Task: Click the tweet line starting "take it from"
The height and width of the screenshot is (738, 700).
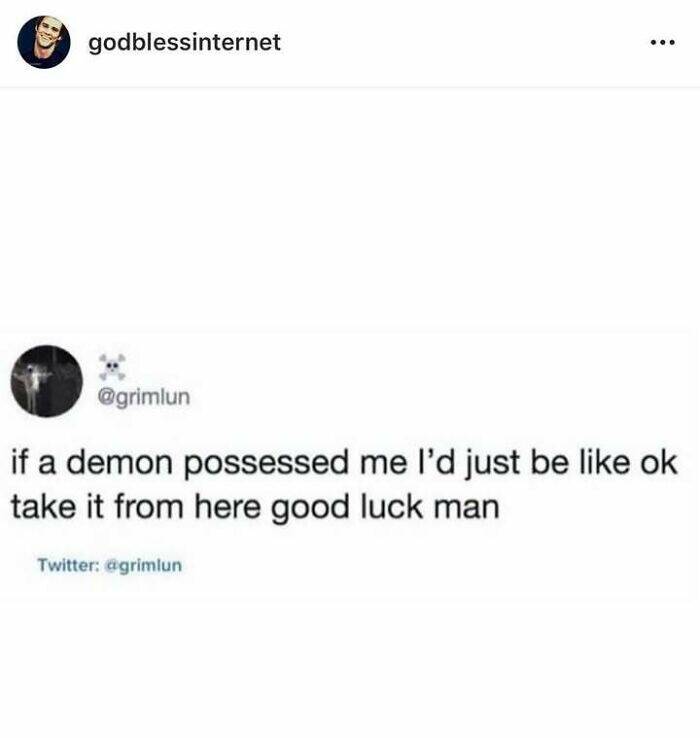Action: (255, 509)
